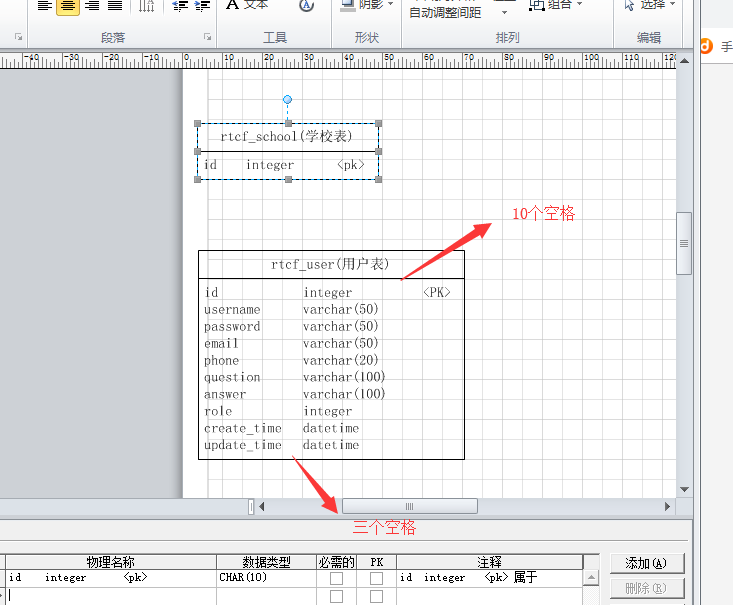Open the 段落 dialog launcher
The height and width of the screenshot is (605, 733).
tap(207, 37)
